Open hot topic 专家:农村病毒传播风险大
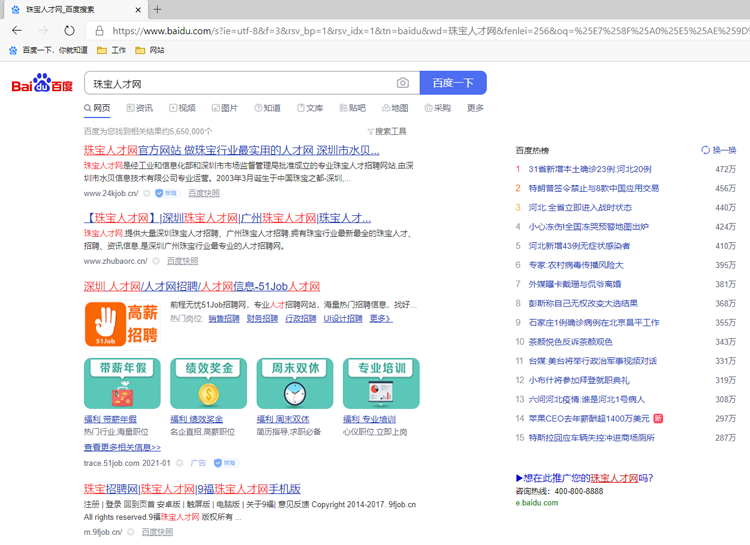750x545 pixels. pos(576,265)
